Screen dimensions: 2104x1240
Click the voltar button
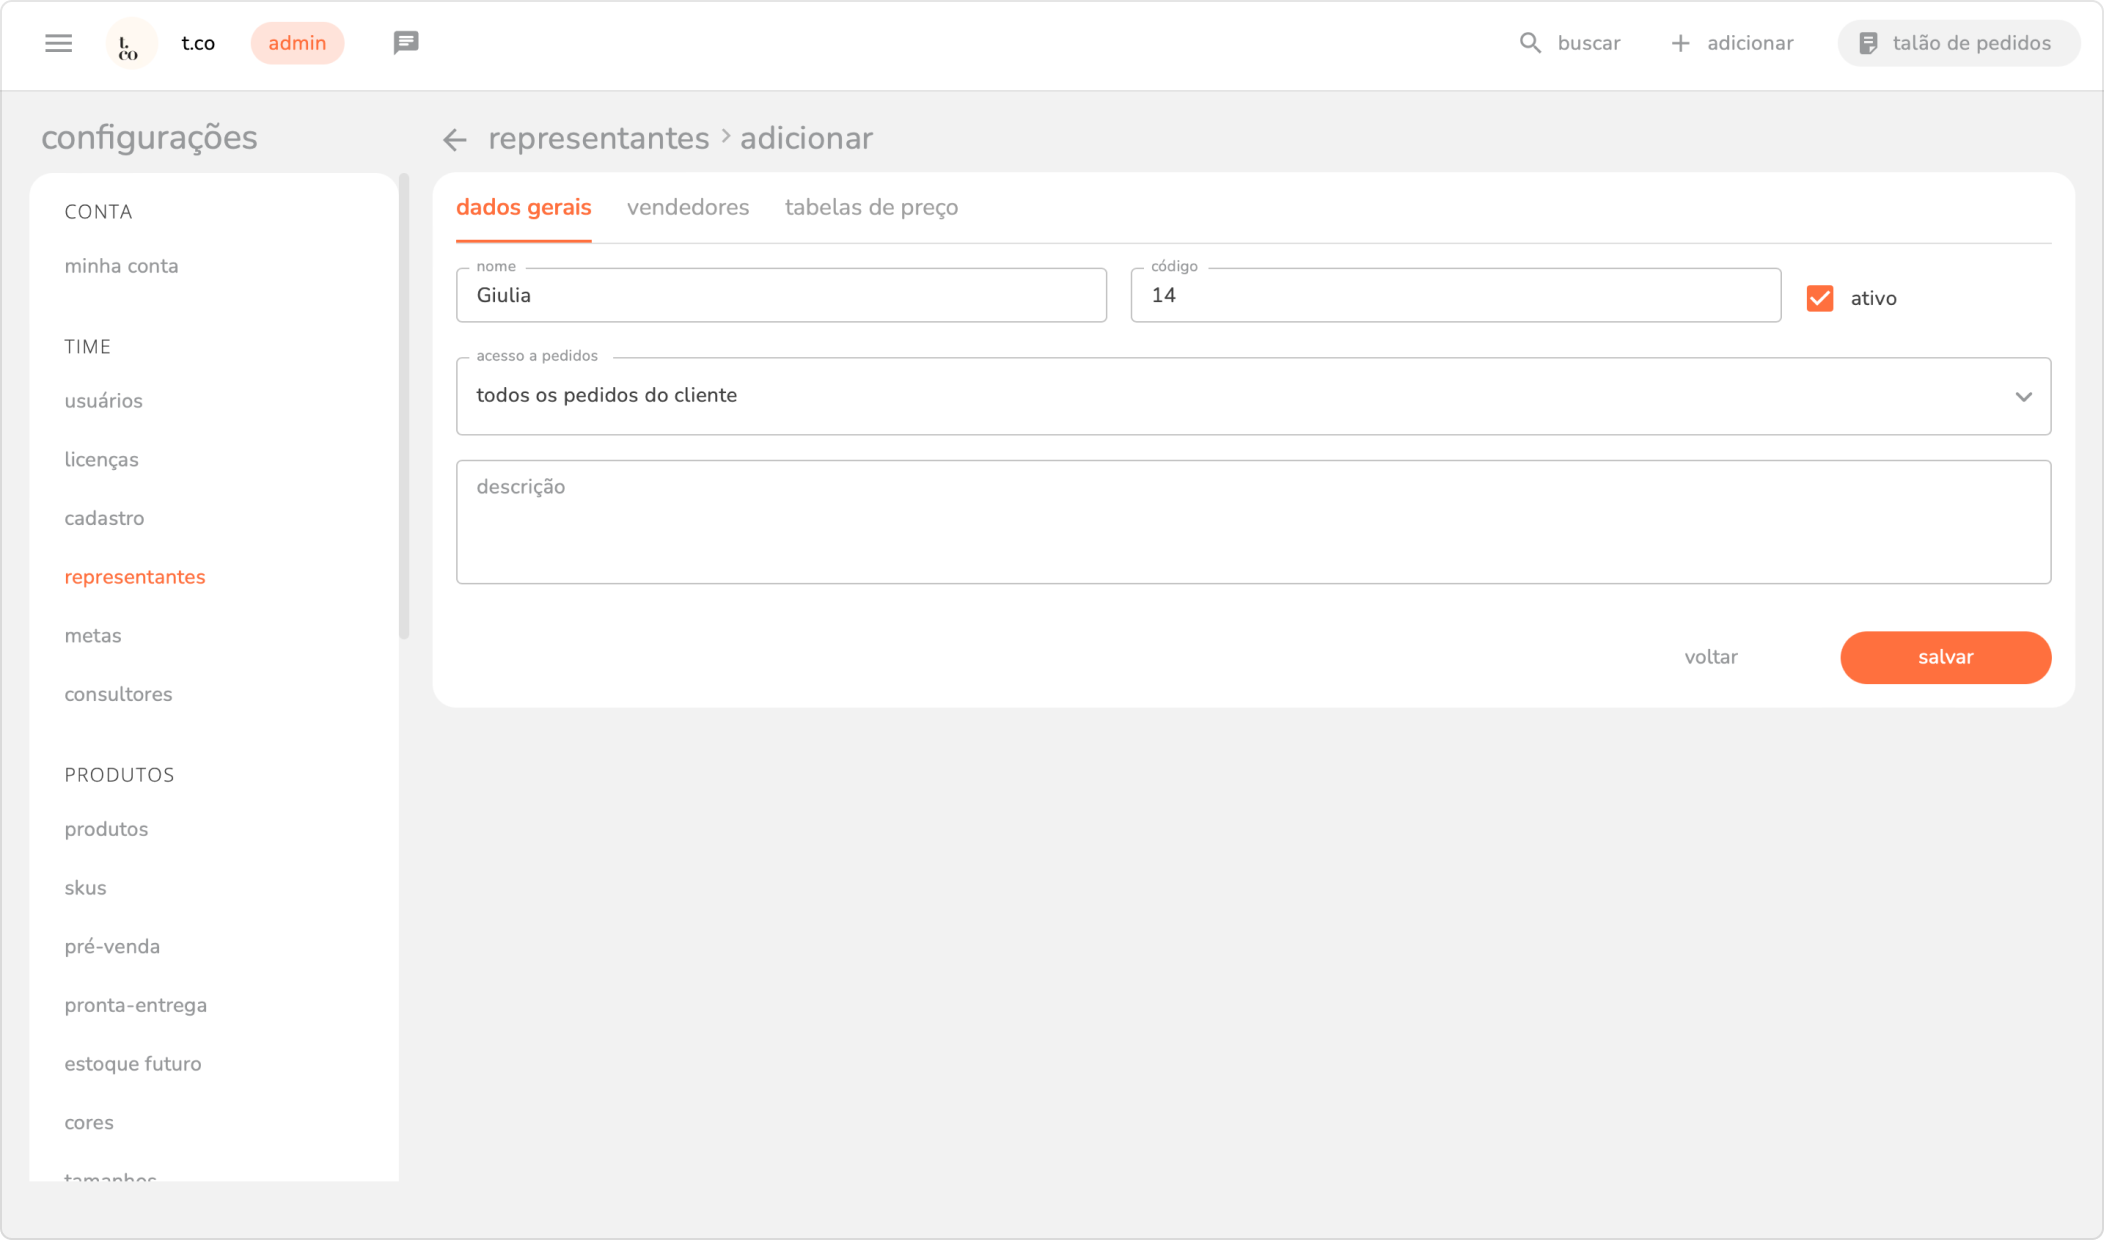[1711, 657]
